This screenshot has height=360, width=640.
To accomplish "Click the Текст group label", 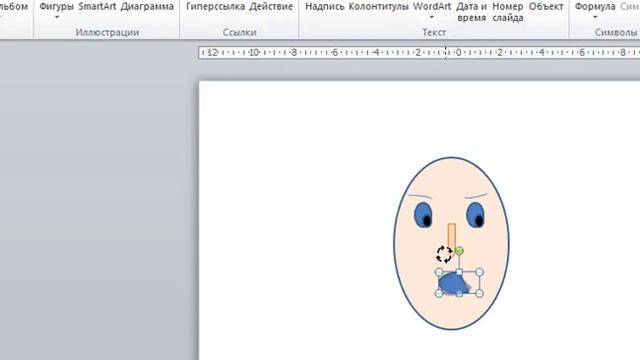I will click(434, 32).
